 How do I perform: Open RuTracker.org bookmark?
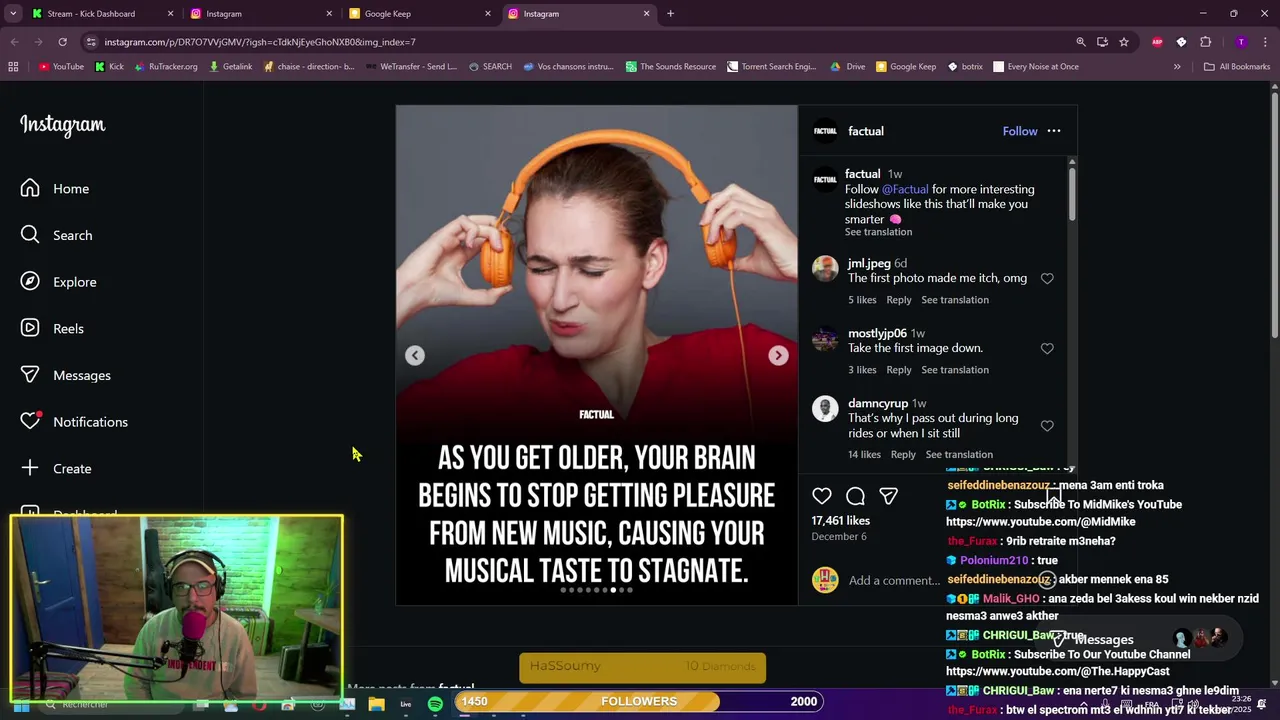pos(165,67)
